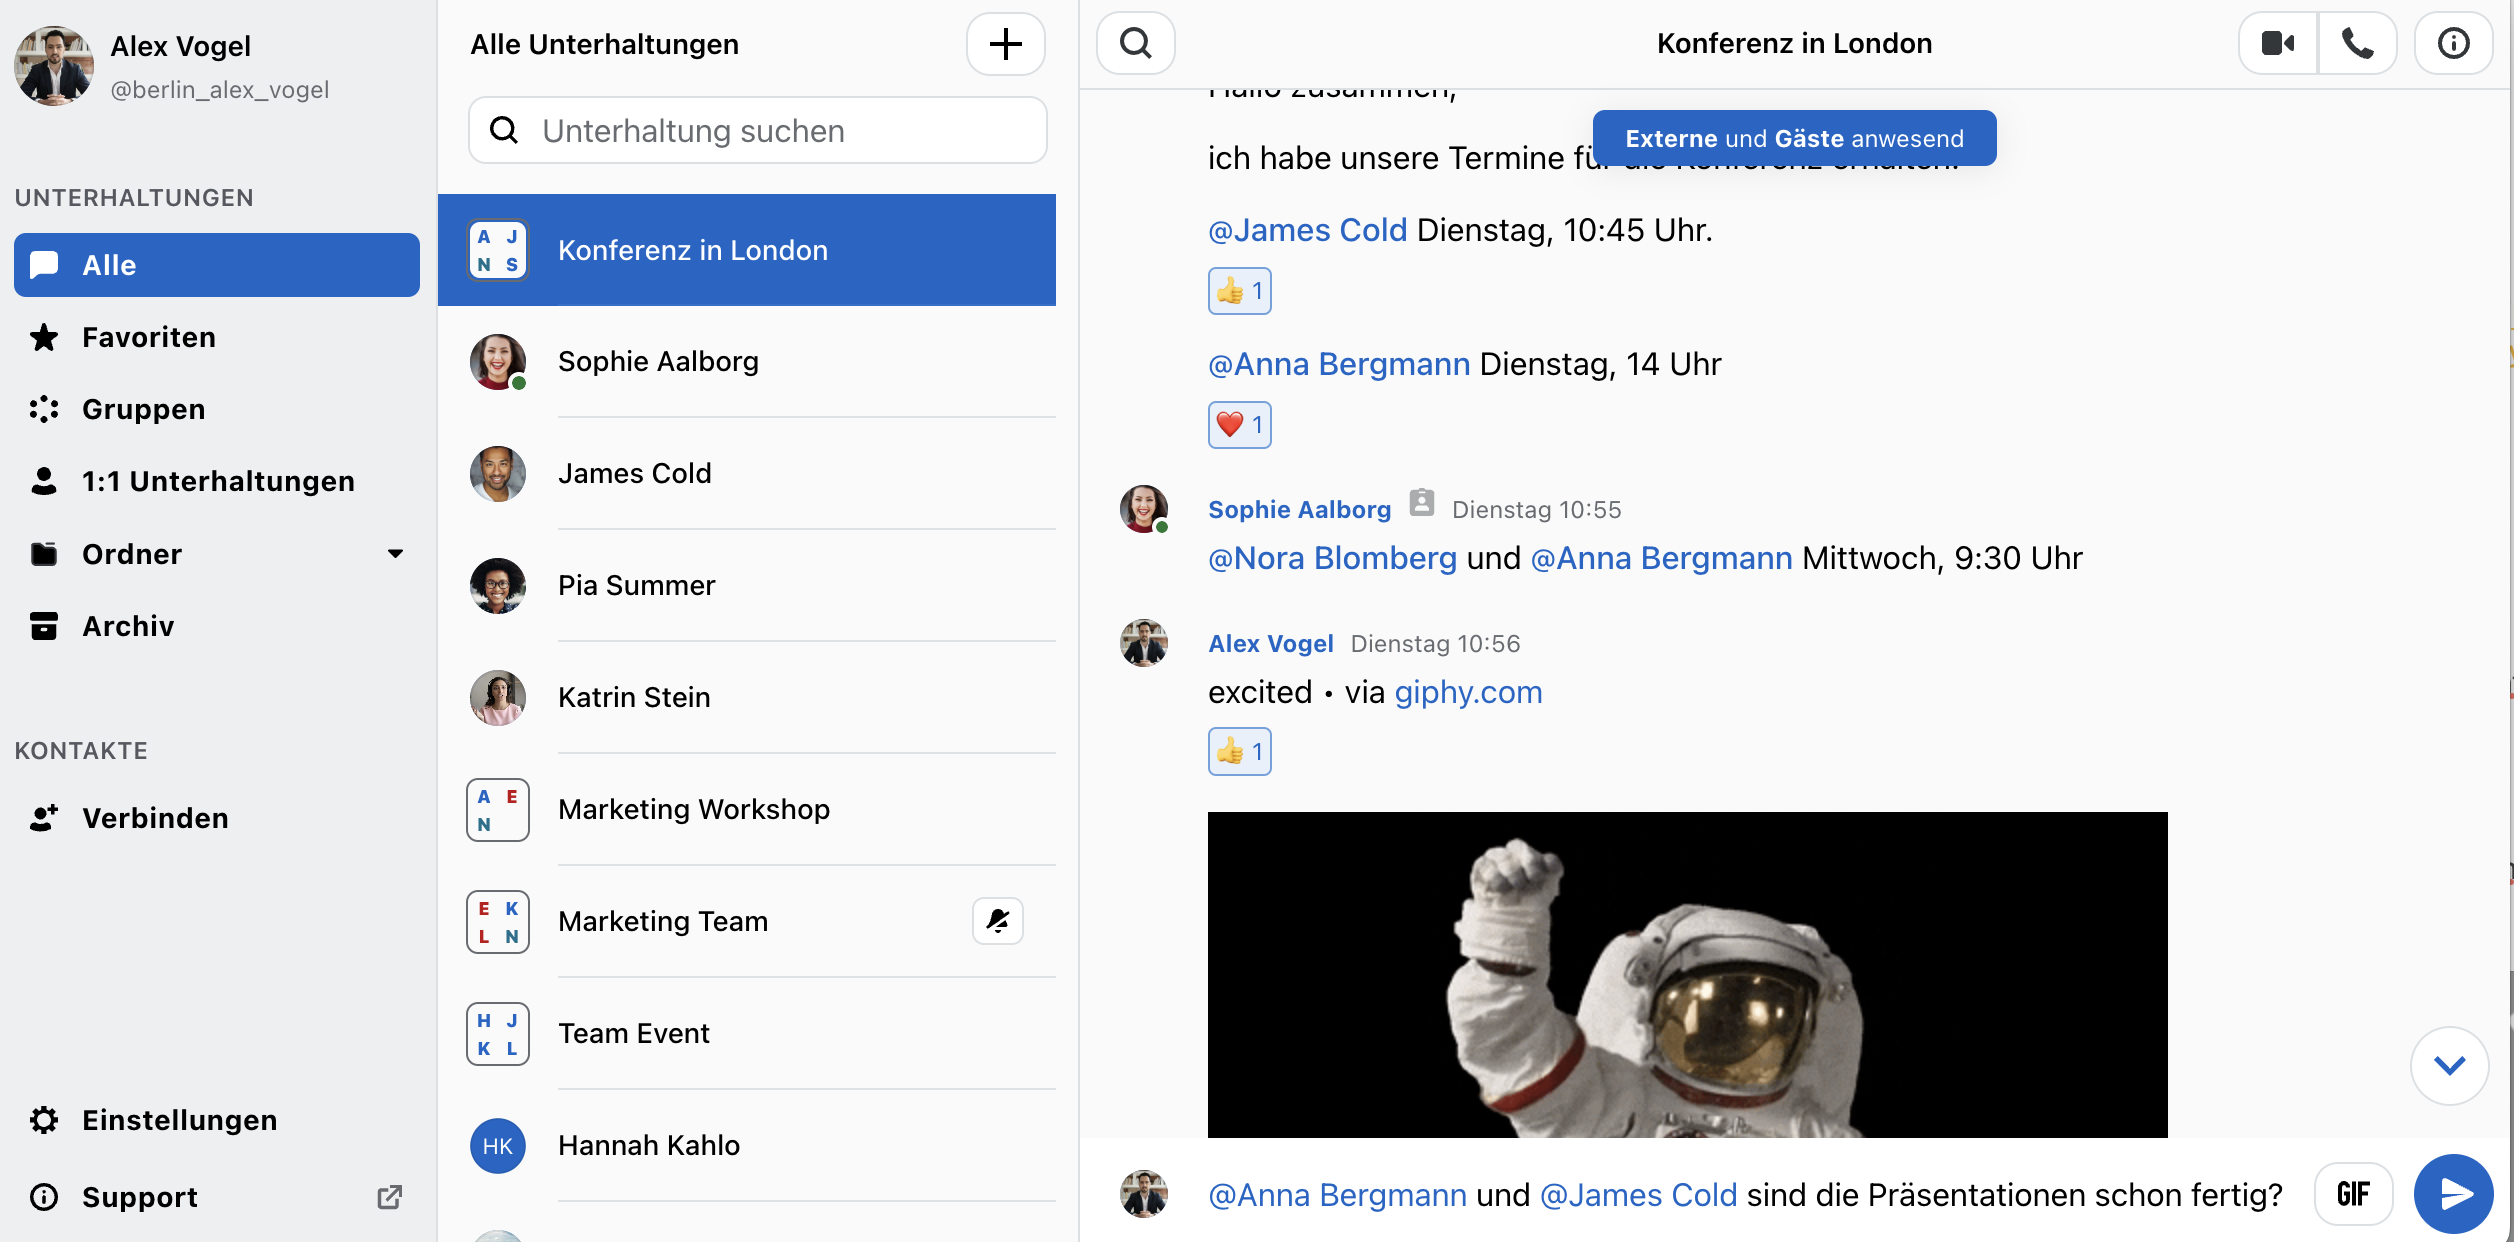
Task: Open the Verbinden label under Kontakte
Action: [155, 818]
